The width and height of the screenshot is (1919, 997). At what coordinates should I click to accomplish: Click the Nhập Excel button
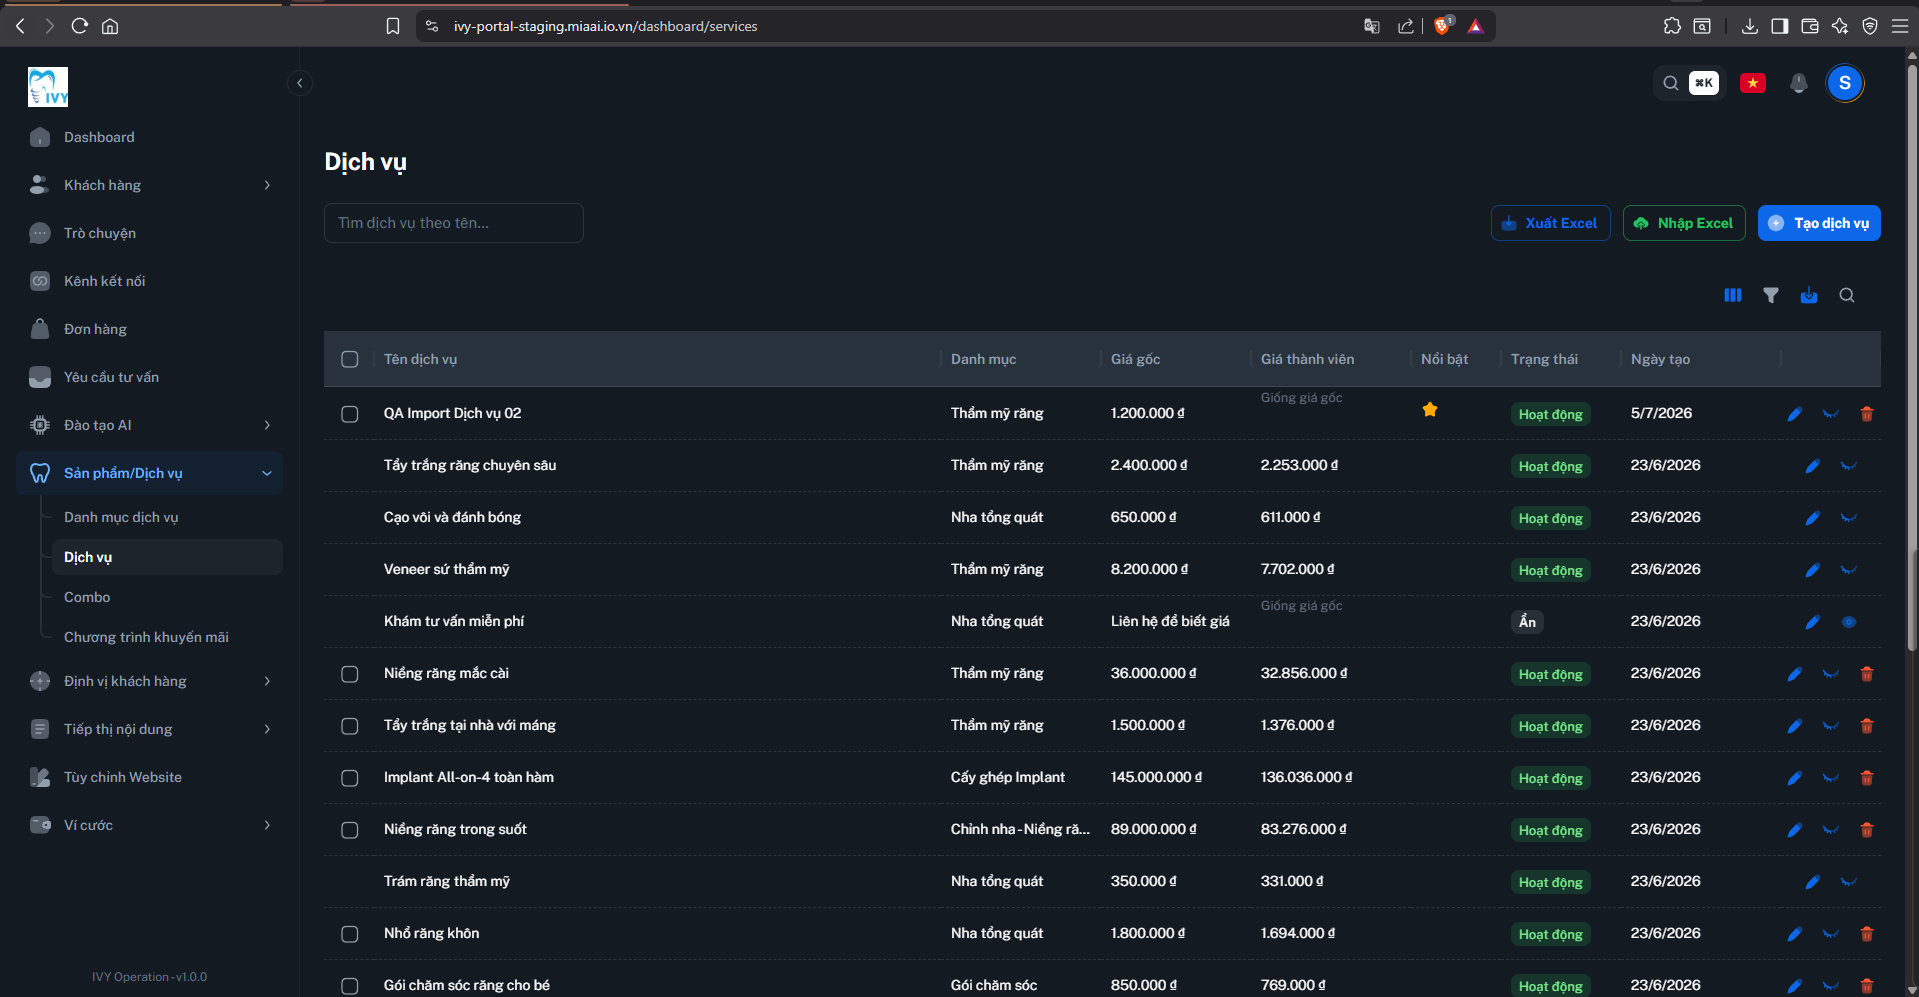click(1684, 223)
